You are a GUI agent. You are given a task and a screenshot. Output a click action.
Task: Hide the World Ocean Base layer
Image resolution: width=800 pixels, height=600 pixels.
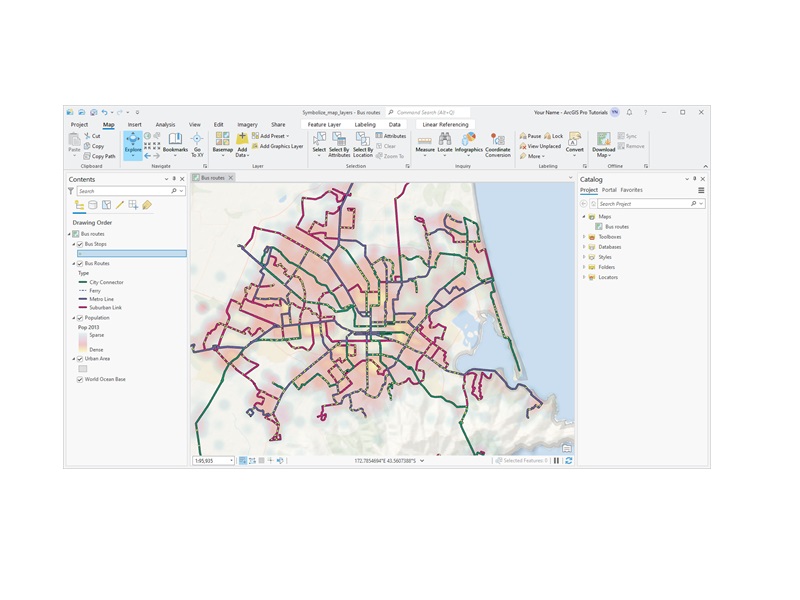[80, 380]
